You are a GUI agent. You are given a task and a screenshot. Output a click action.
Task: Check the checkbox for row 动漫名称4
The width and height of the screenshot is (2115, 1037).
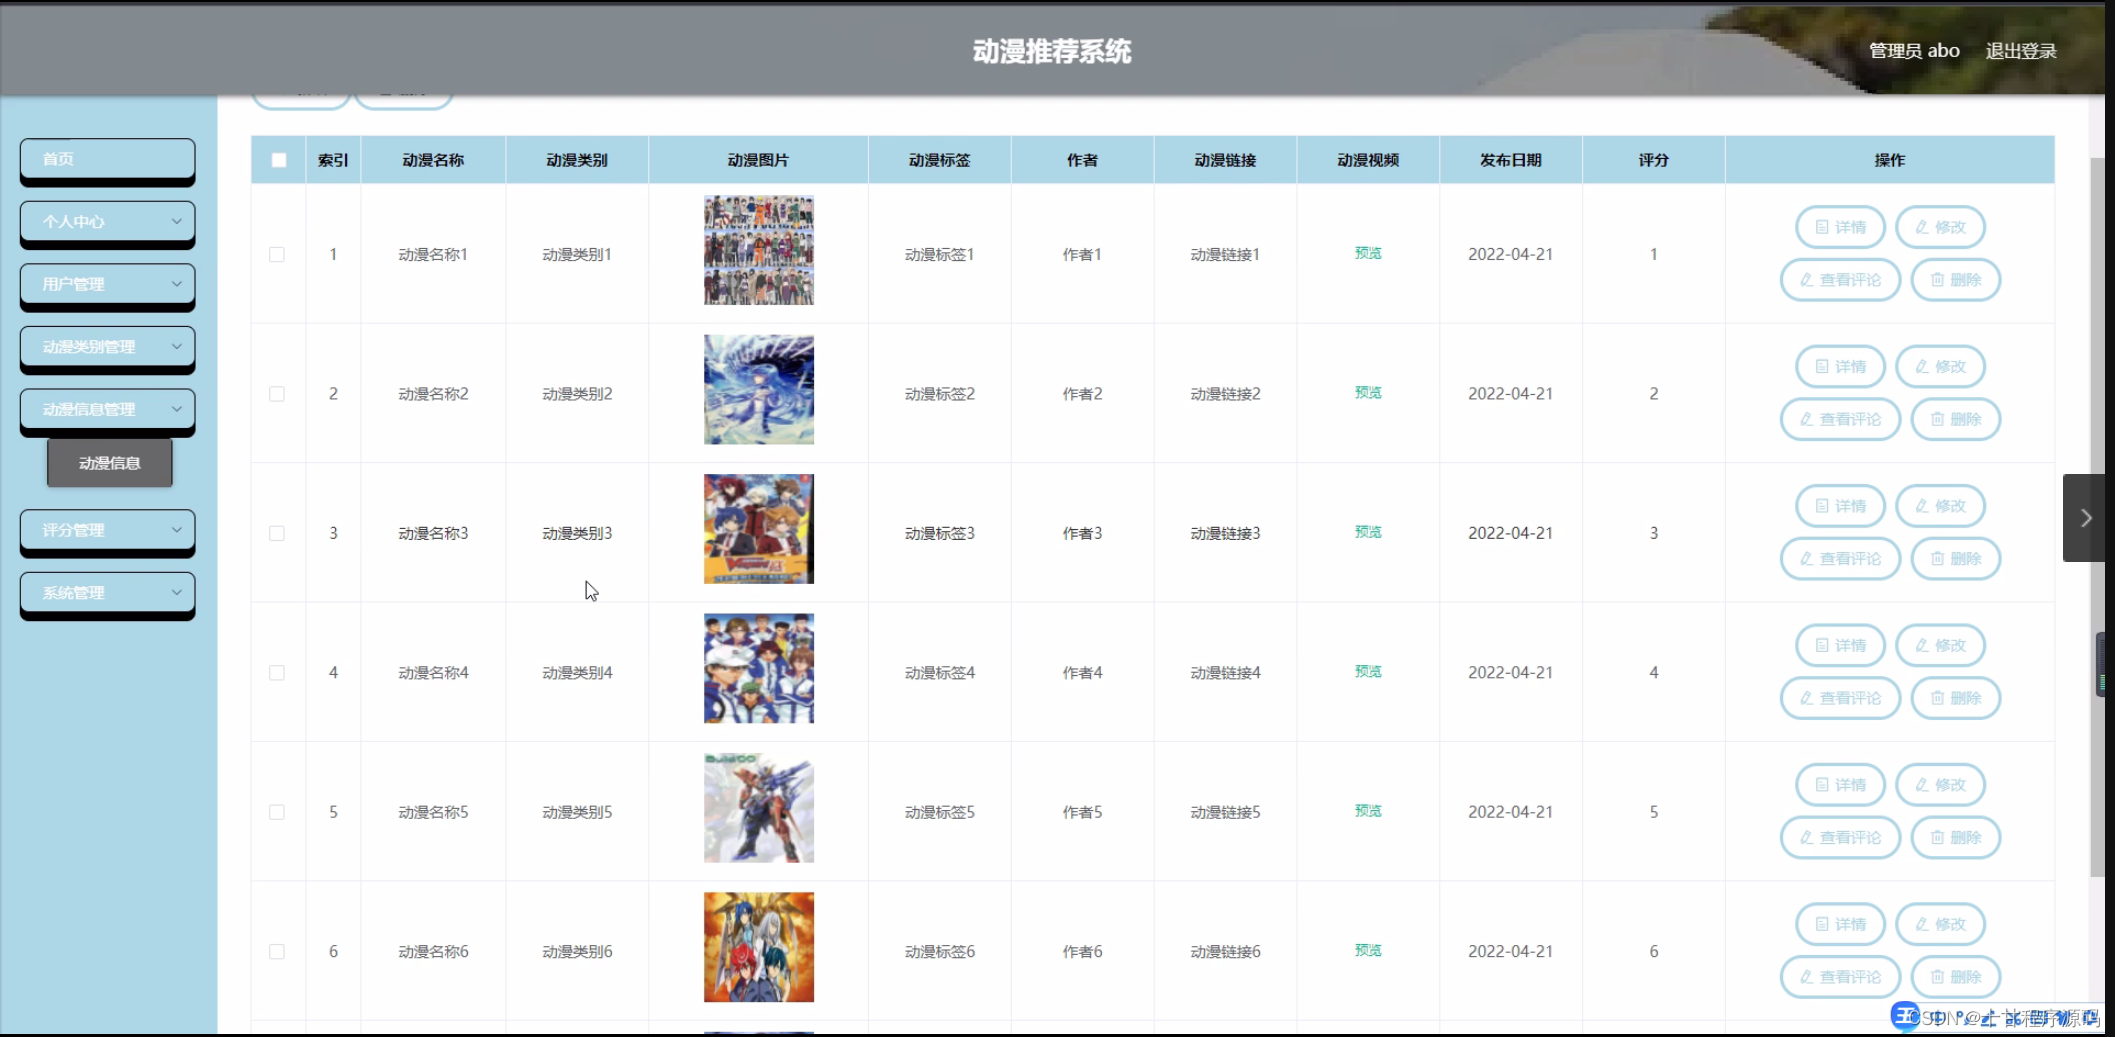[x=277, y=673]
